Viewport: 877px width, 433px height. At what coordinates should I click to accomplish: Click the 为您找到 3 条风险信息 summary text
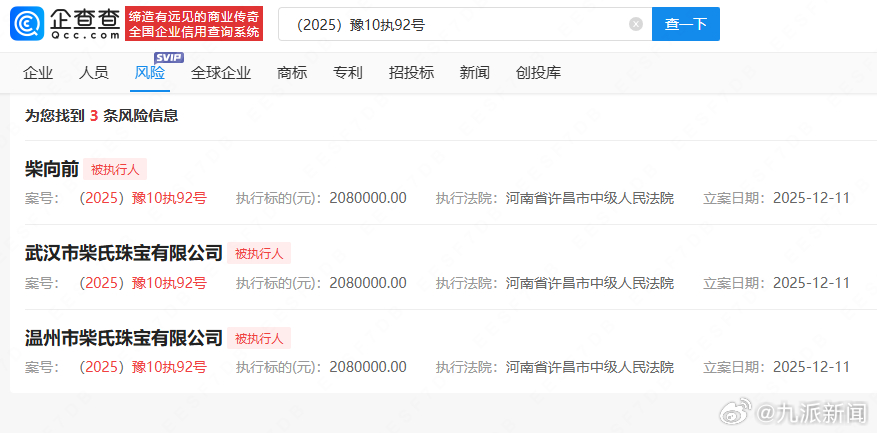pos(101,116)
